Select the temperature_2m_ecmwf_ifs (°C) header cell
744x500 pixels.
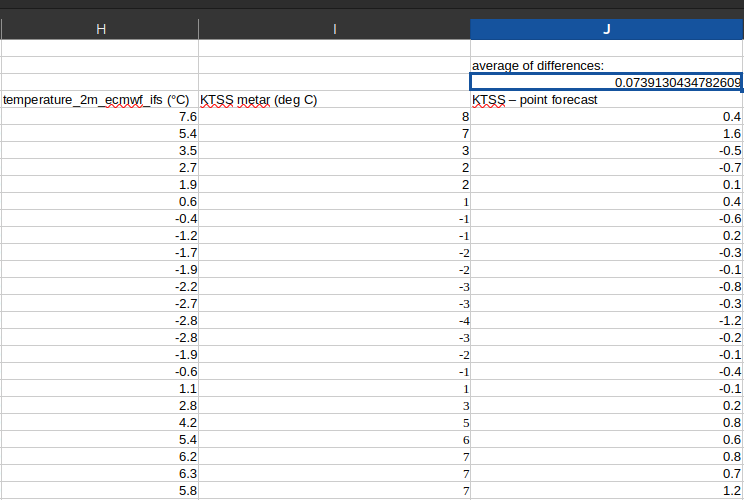point(100,100)
